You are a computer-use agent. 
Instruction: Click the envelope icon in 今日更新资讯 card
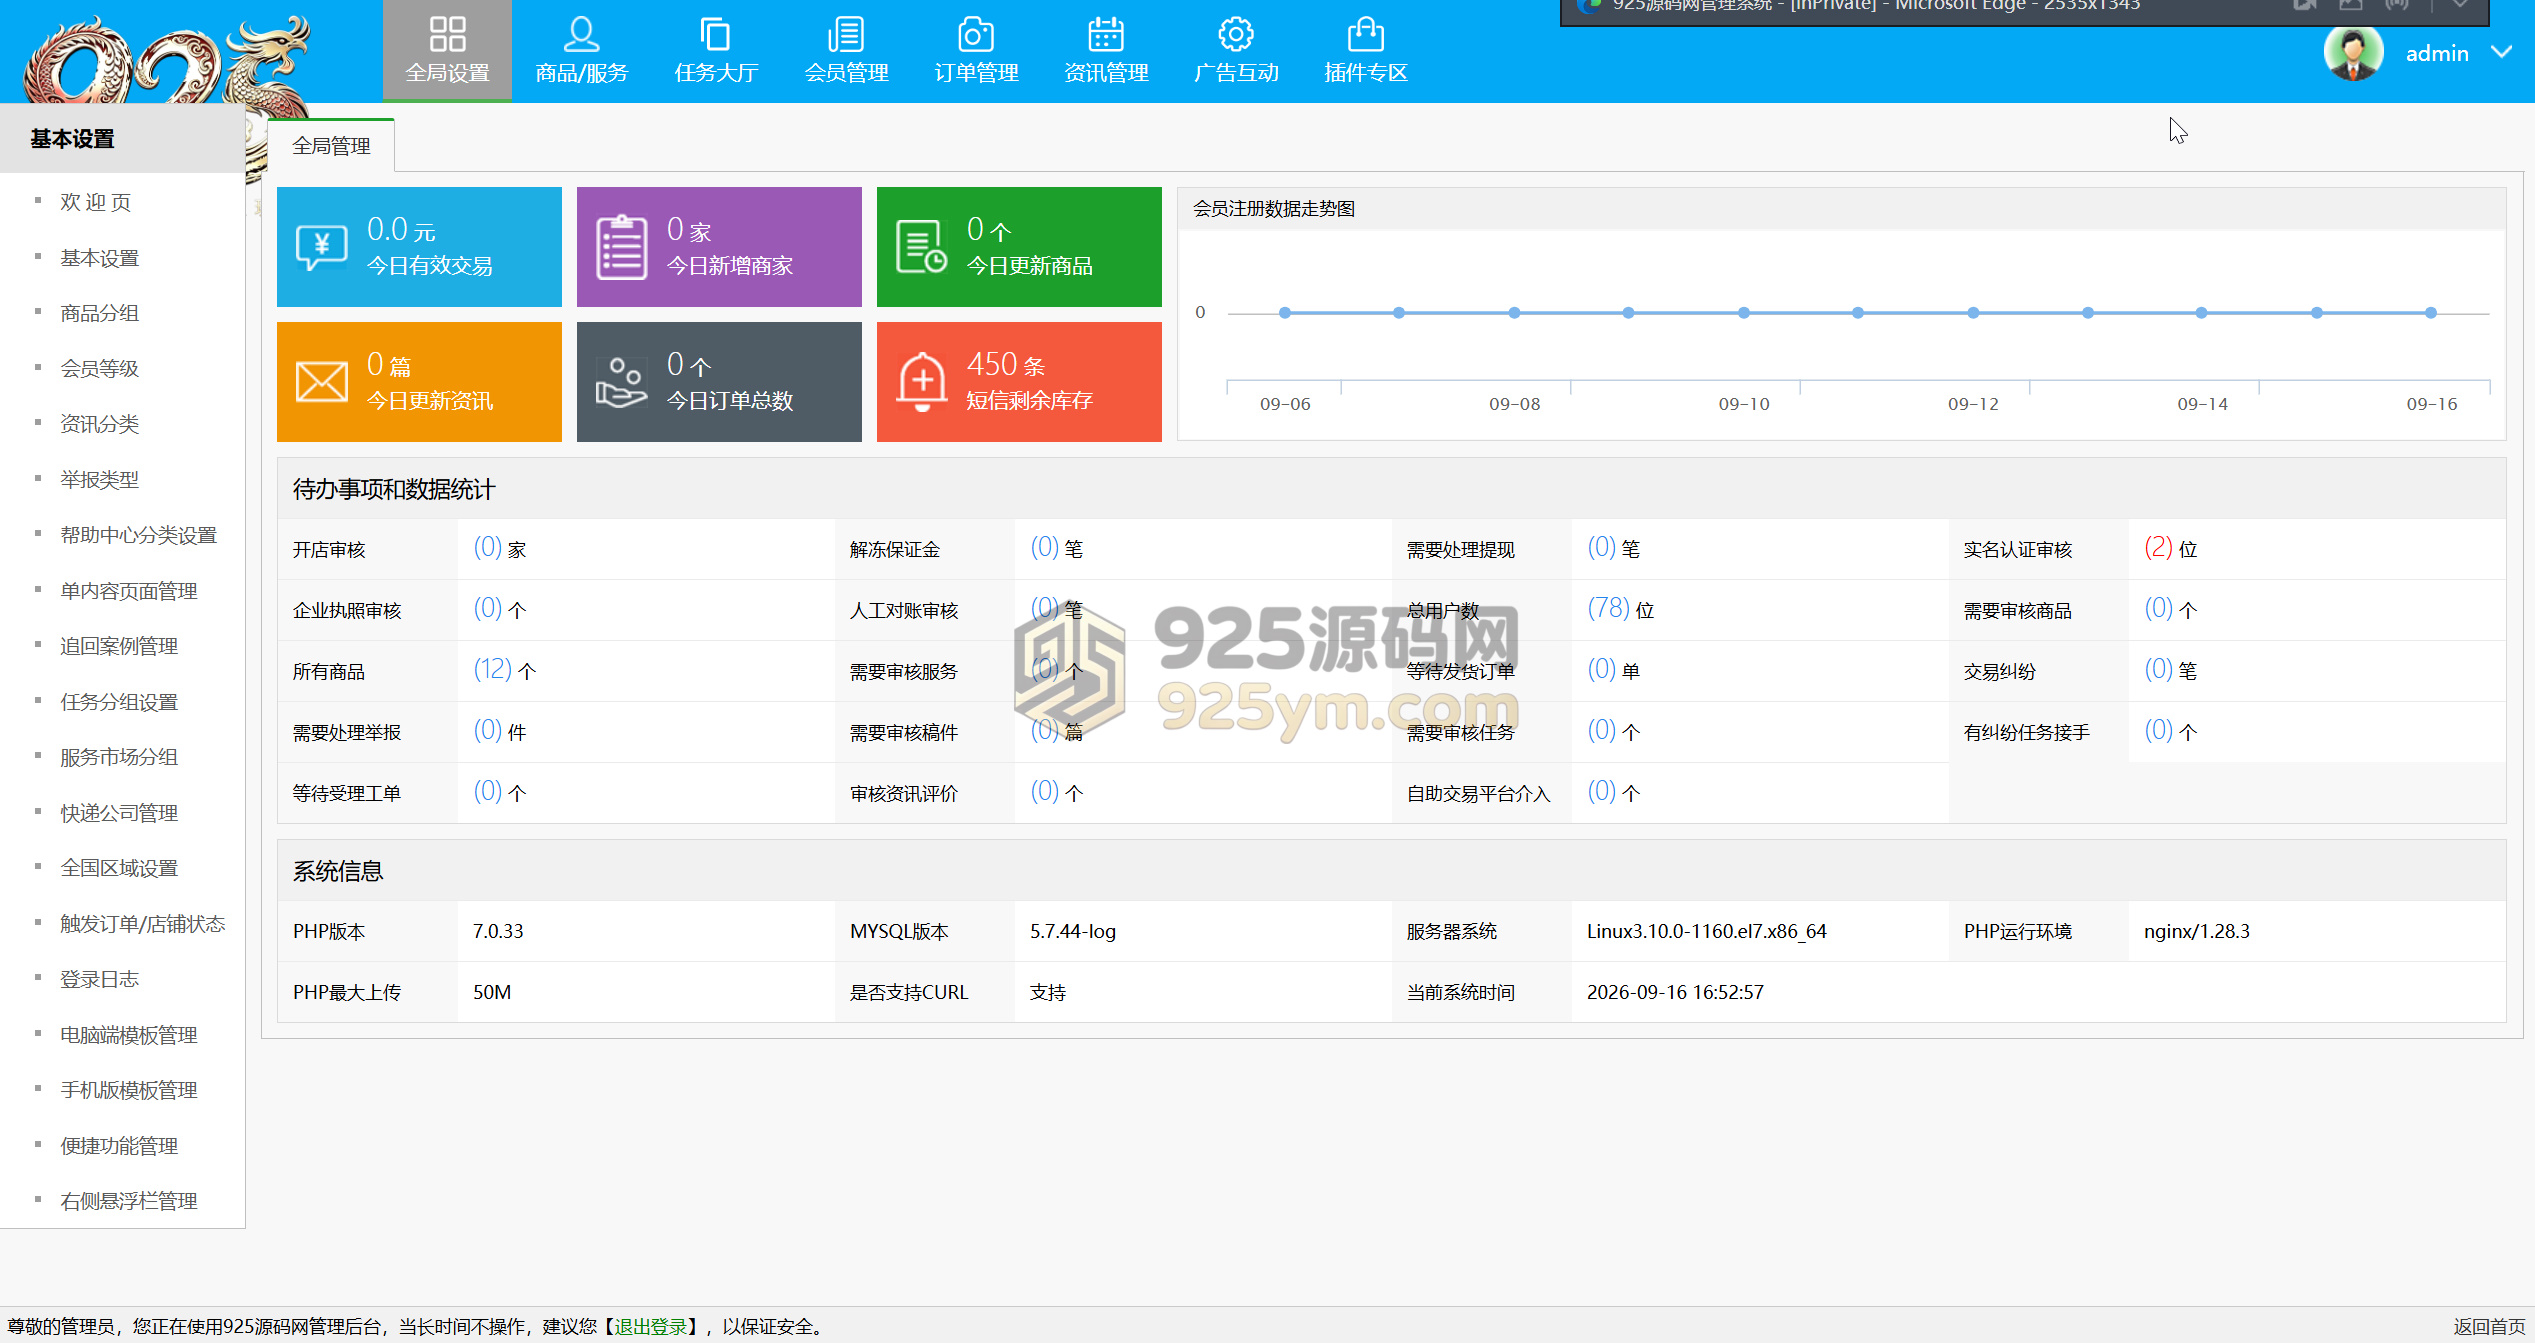[x=322, y=382]
